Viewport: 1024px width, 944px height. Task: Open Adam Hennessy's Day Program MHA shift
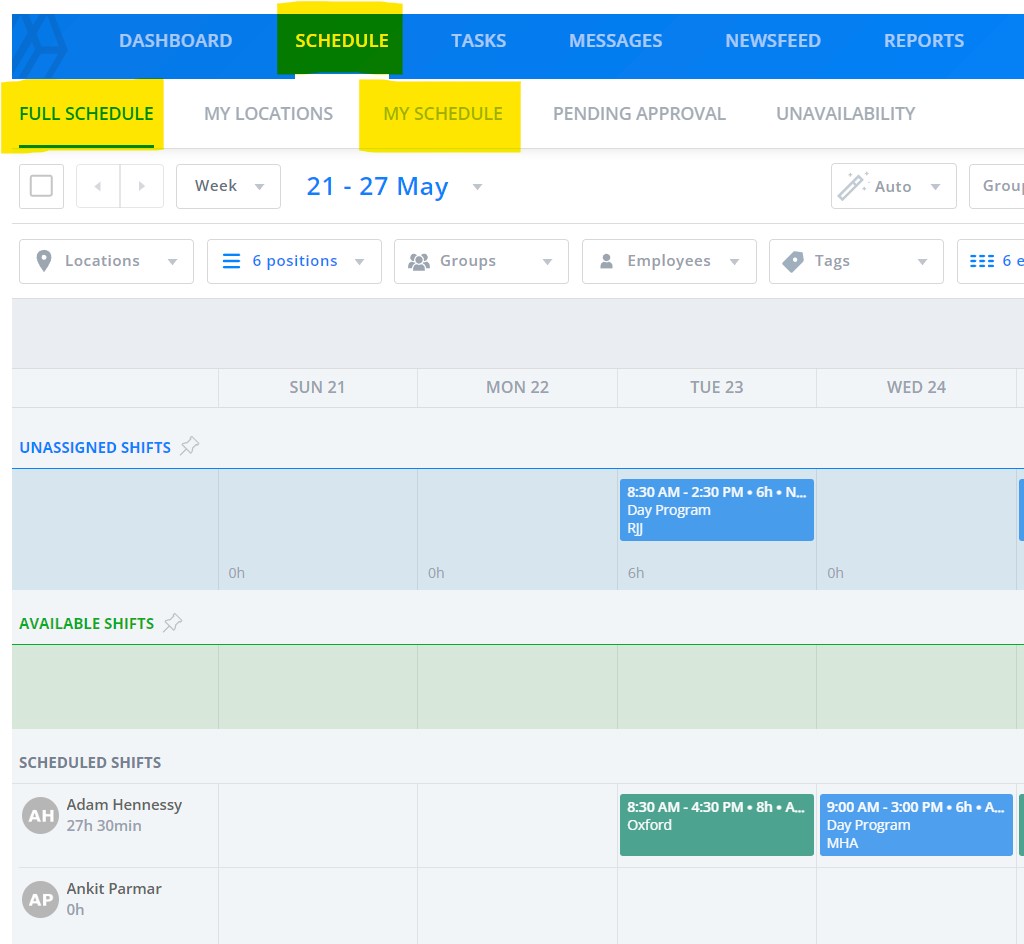pyautogui.click(x=916, y=825)
